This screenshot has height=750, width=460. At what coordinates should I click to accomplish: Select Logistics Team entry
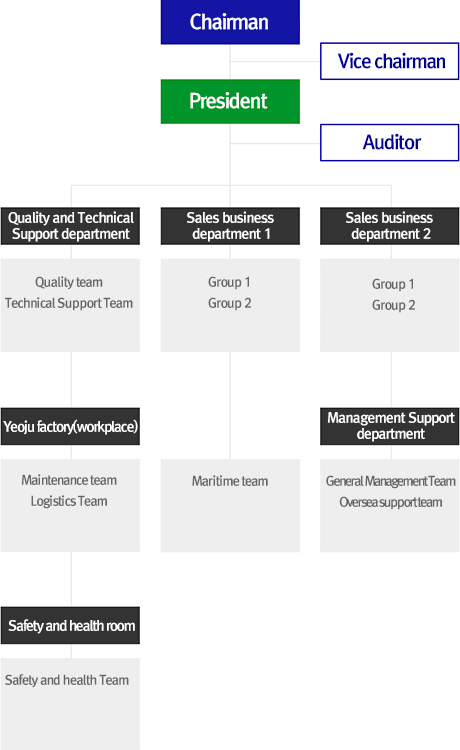pyautogui.click(x=69, y=501)
